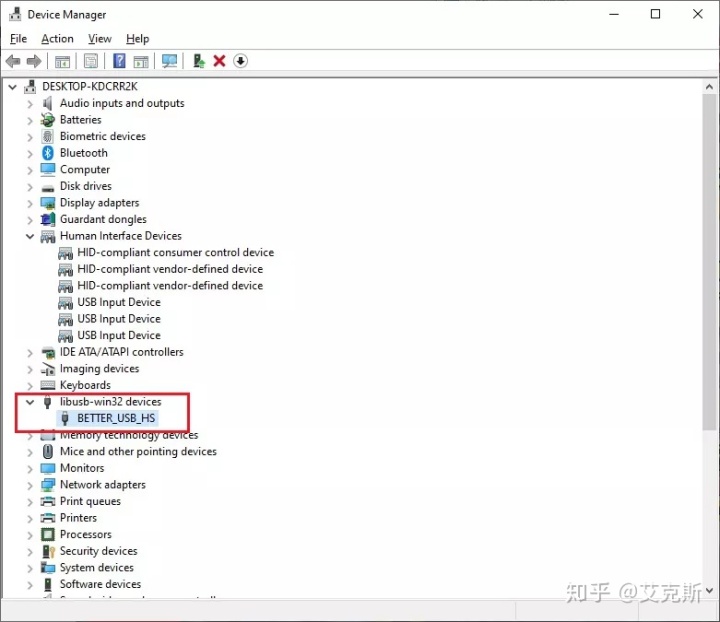Select HID-compliant consumer control device

click(x=175, y=252)
